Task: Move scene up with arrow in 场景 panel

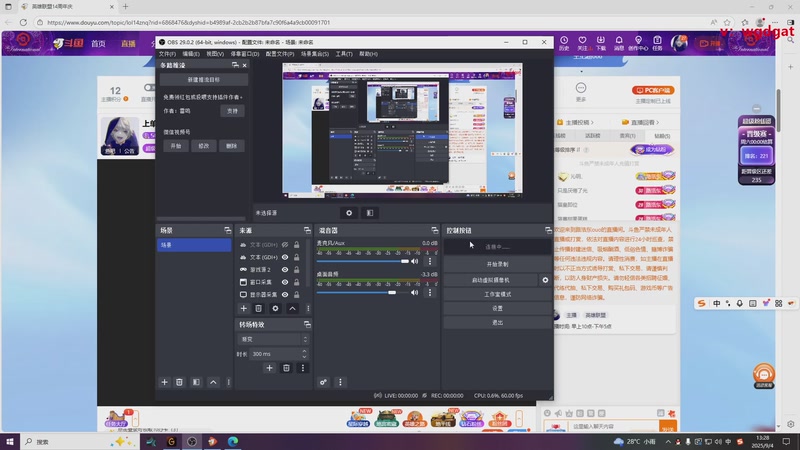Action: click(213, 382)
